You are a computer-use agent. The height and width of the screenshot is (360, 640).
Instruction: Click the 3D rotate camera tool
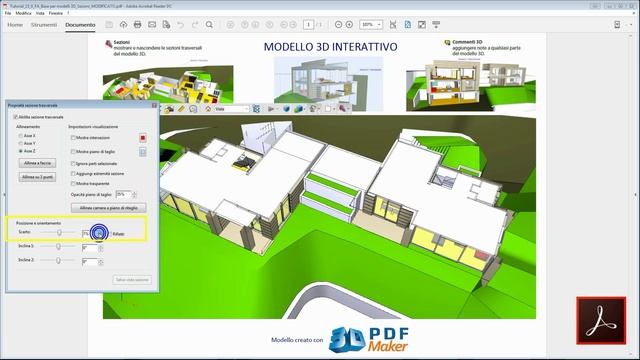click(x=169, y=109)
